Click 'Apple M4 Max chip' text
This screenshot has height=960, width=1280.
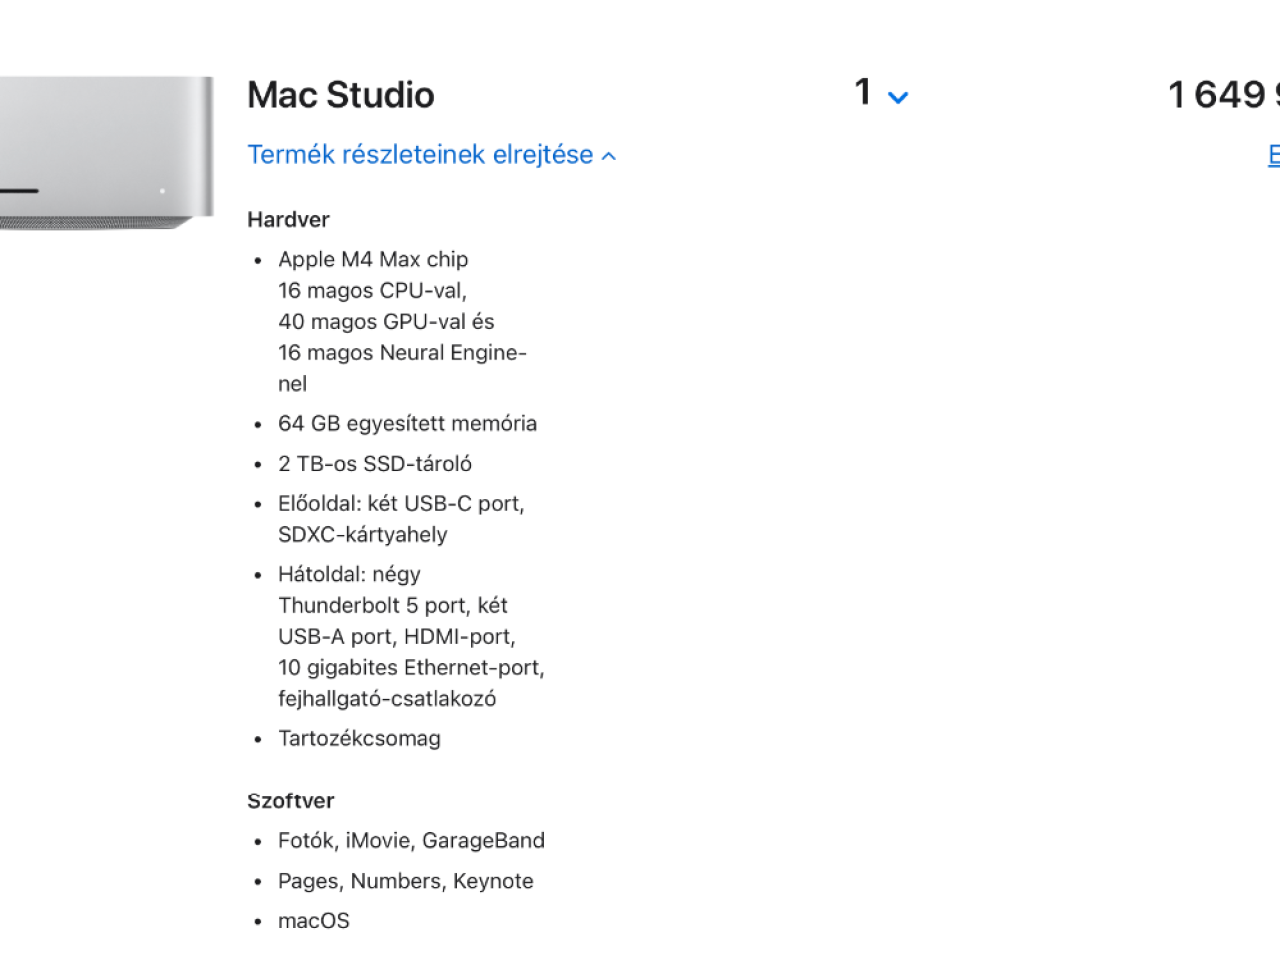[373, 259]
